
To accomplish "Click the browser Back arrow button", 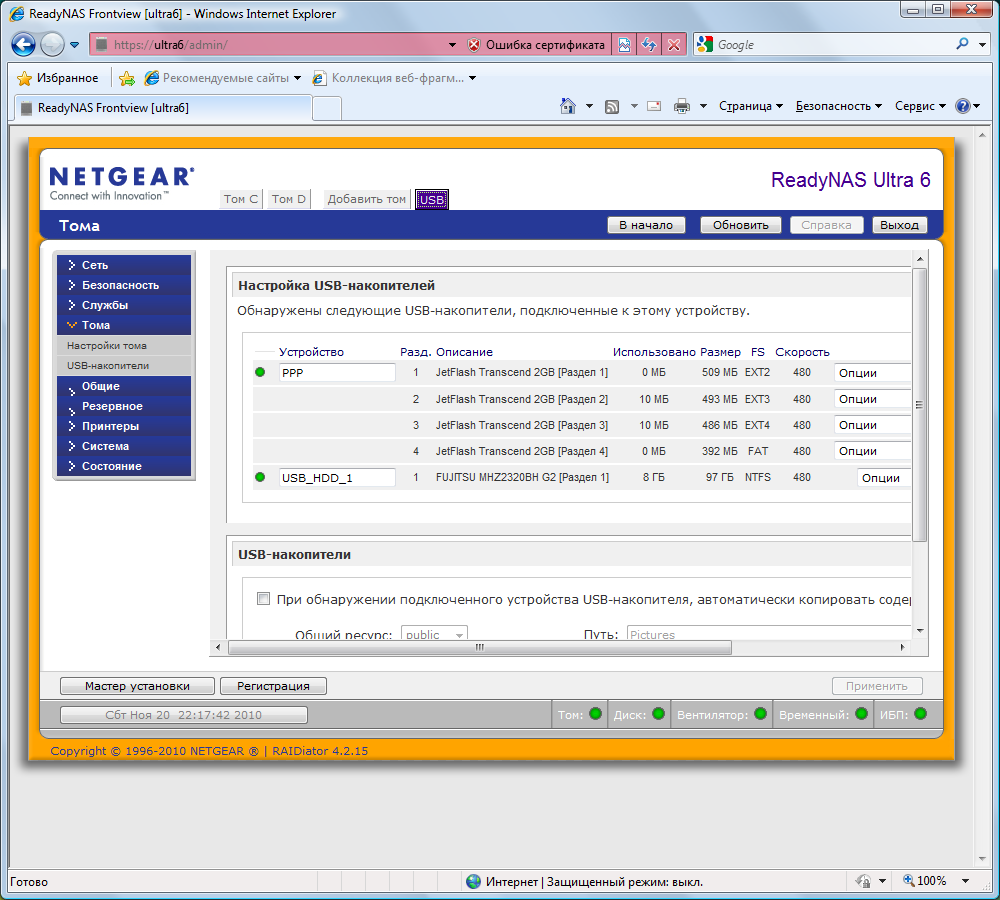I will tap(24, 45).
